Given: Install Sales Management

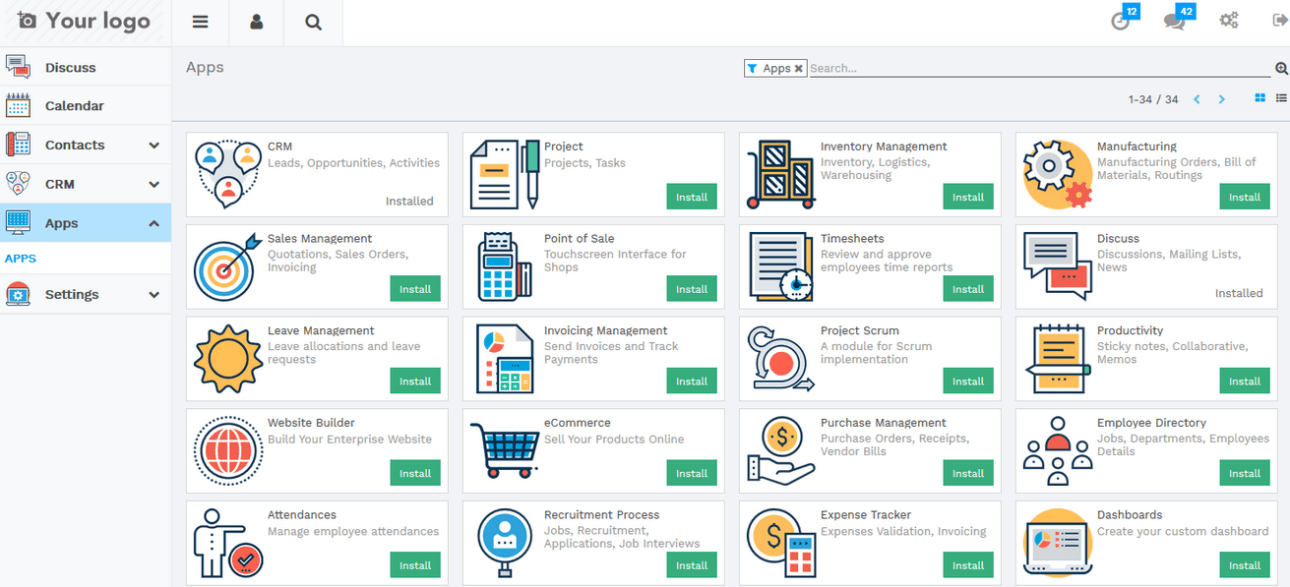Looking at the screenshot, I should [x=415, y=289].
